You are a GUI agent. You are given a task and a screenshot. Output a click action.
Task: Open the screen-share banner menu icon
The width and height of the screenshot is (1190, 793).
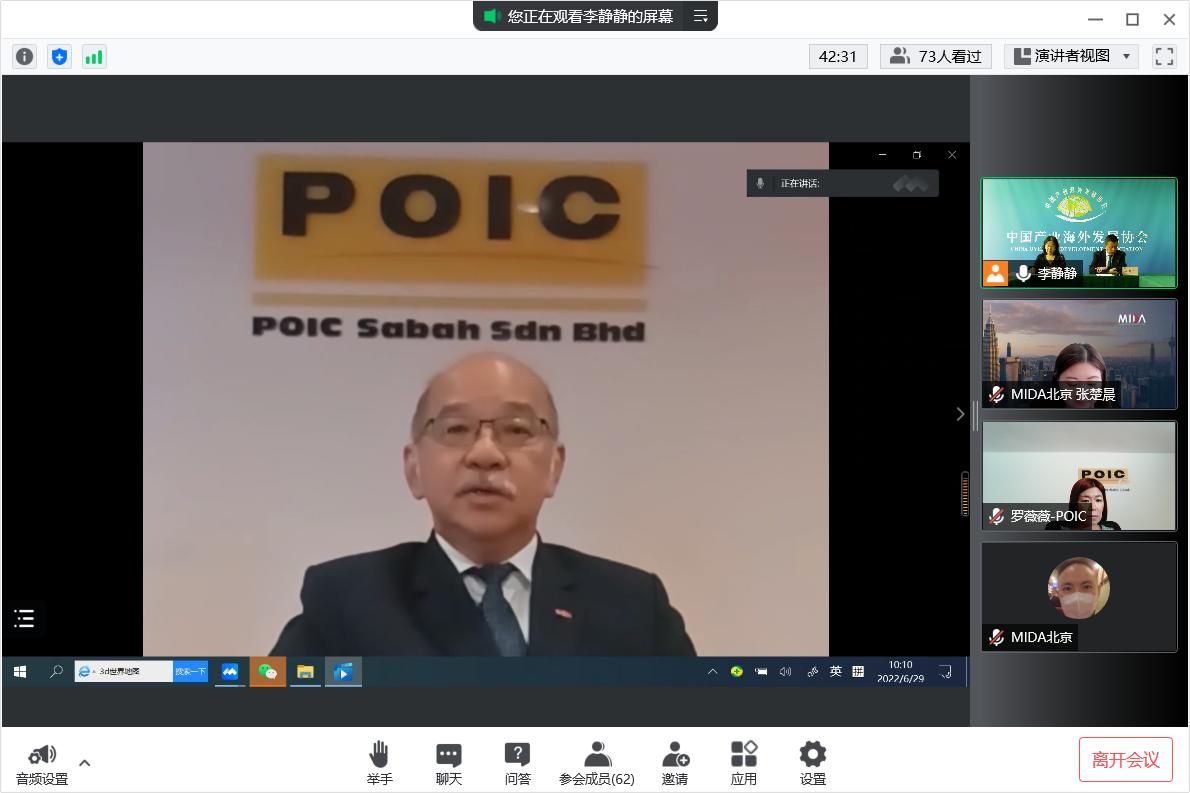tap(700, 16)
